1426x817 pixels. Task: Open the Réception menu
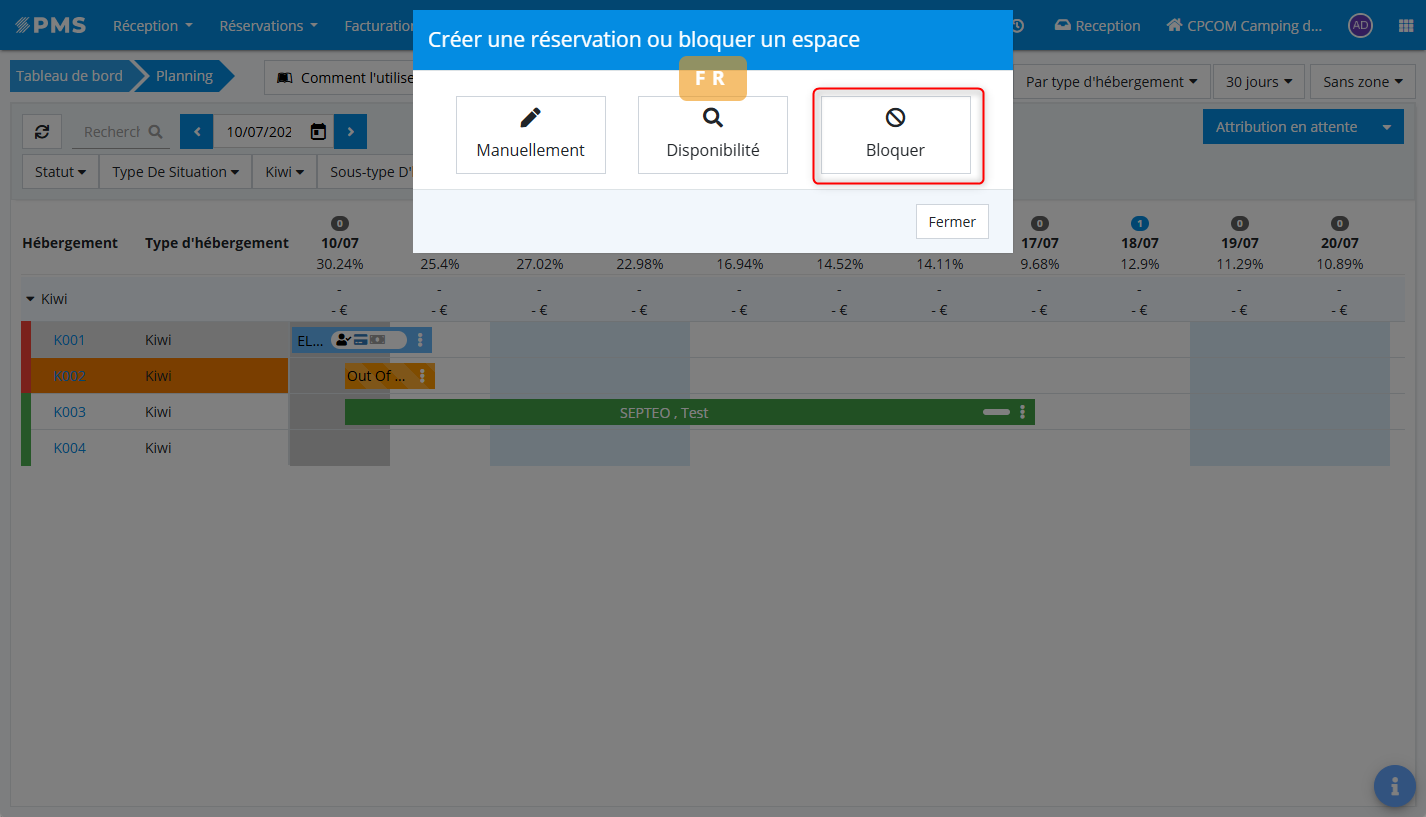tap(152, 26)
